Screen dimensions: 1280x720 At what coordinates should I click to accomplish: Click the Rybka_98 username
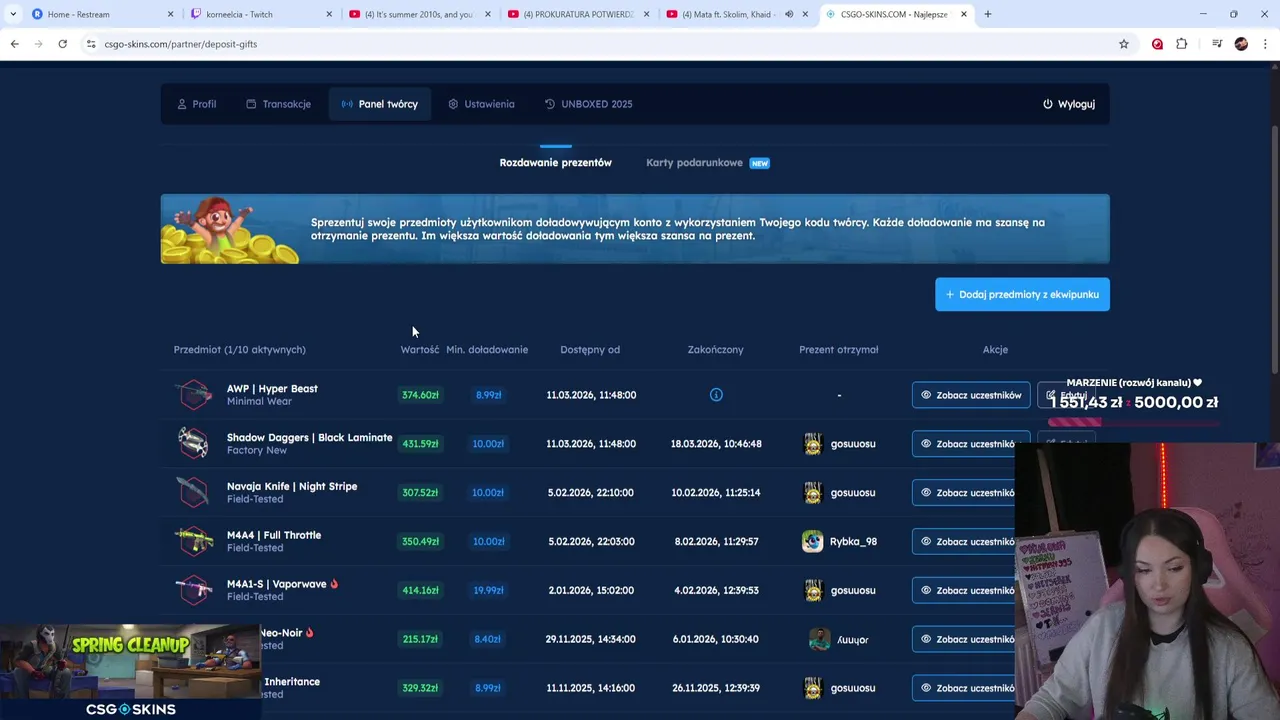click(853, 542)
